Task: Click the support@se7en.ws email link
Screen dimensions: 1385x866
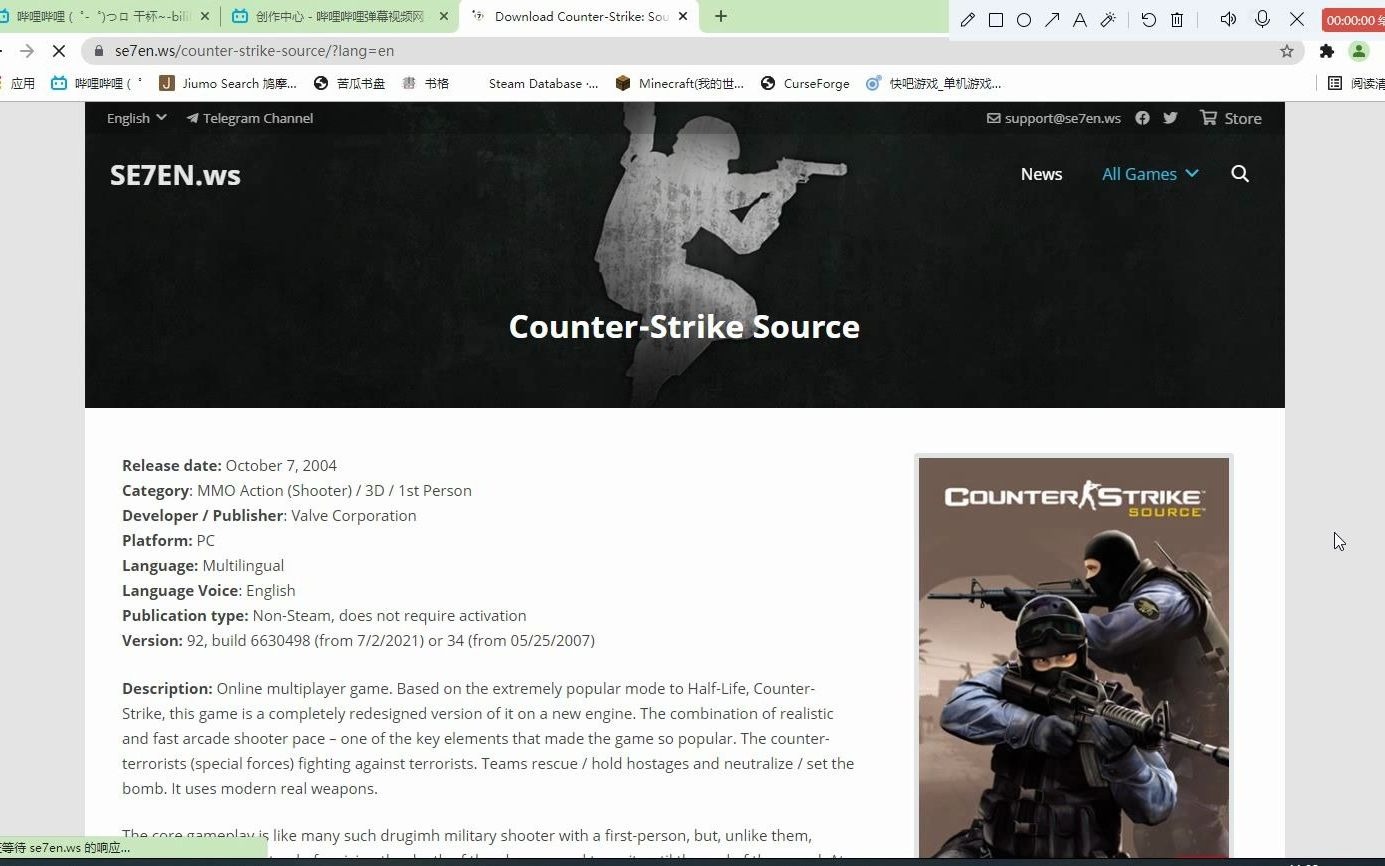Action: (1054, 118)
